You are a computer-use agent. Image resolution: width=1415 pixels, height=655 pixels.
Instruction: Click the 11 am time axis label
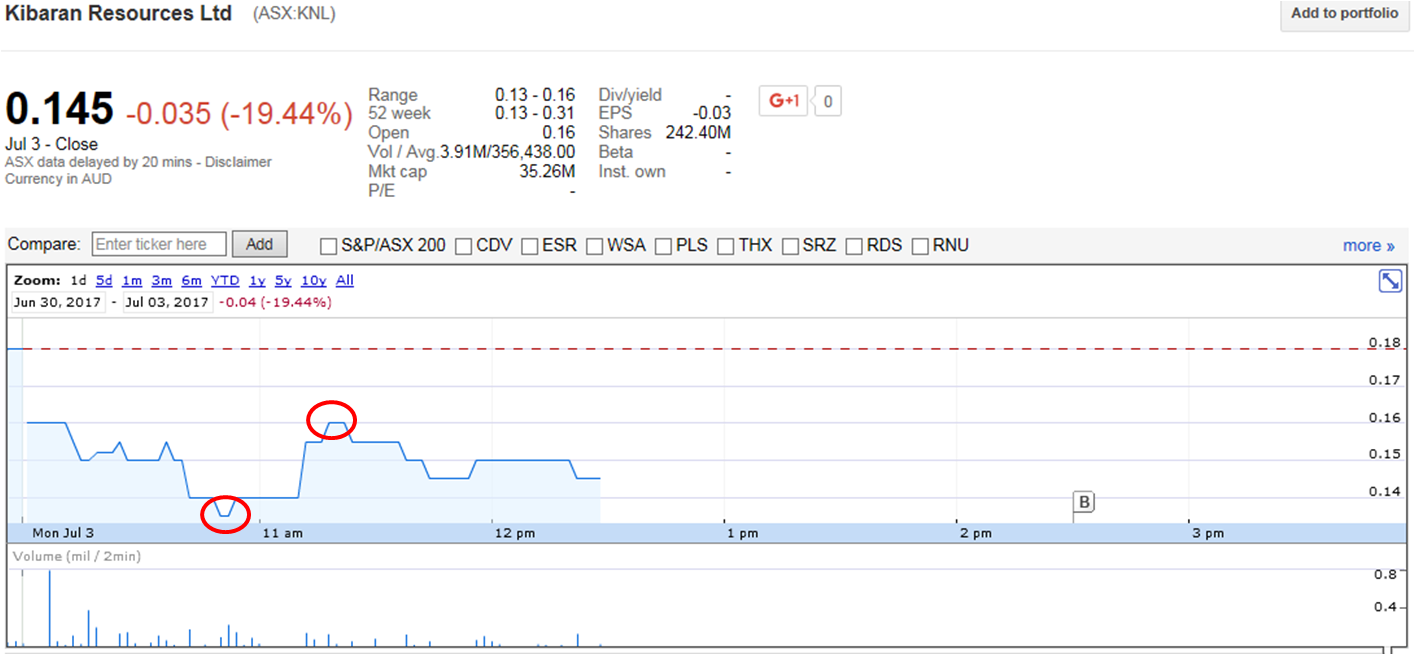click(282, 534)
